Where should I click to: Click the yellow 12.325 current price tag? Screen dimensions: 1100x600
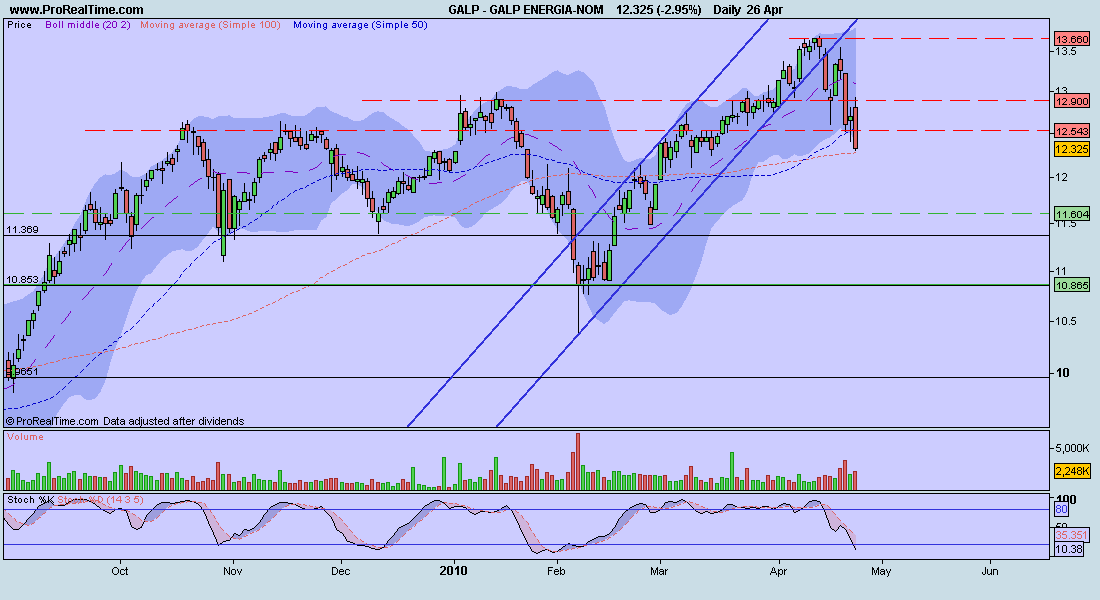pyautogui.click(x=1072, y=149)
